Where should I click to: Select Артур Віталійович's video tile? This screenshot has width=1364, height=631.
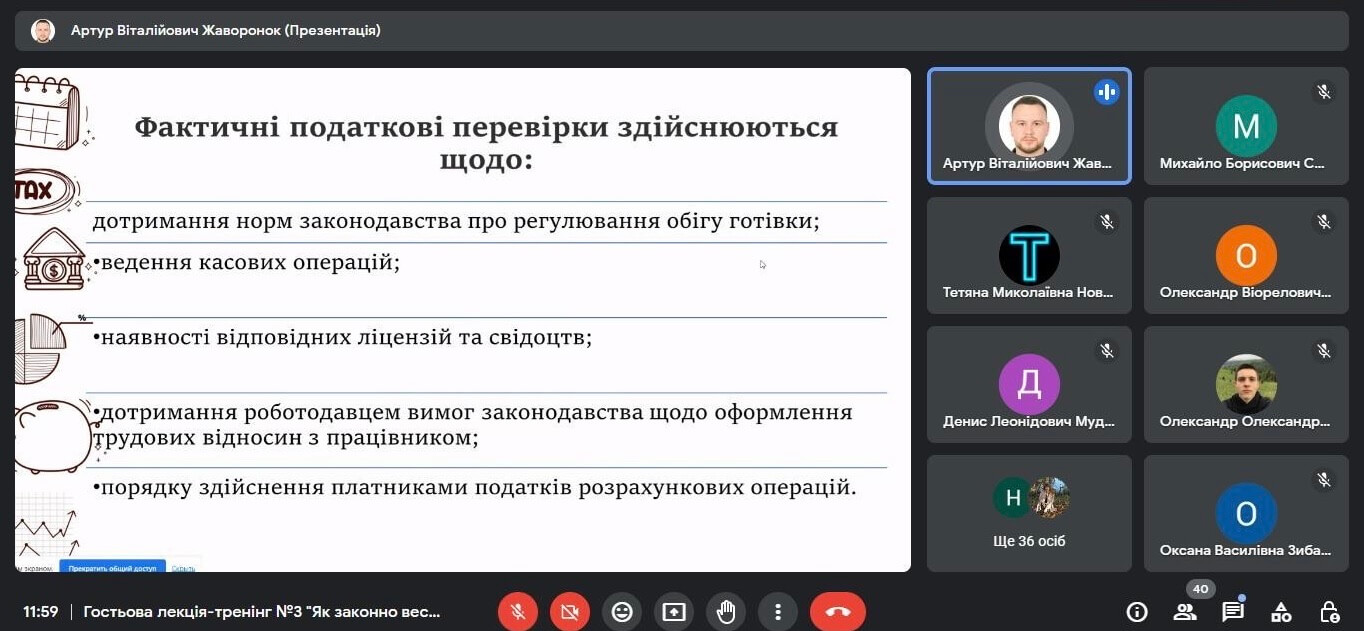coord(1029,126)
